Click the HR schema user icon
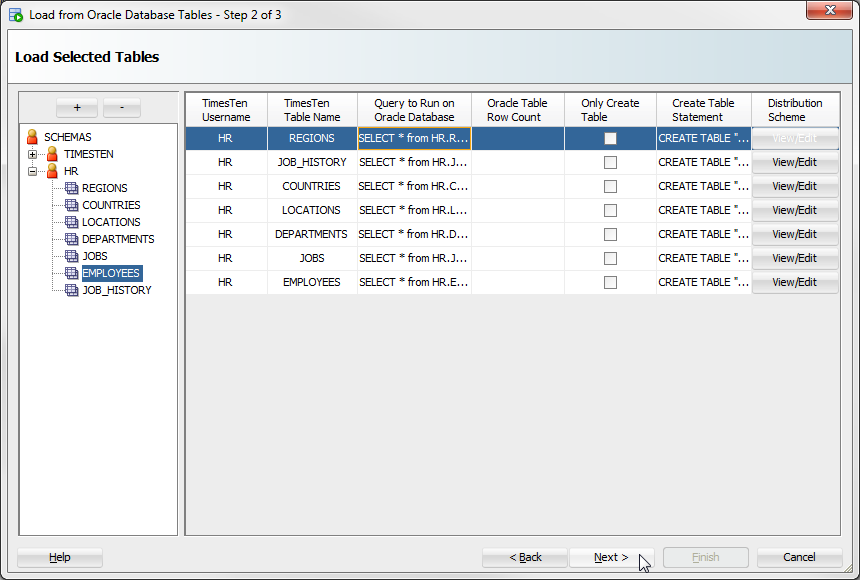 (52, 171)
